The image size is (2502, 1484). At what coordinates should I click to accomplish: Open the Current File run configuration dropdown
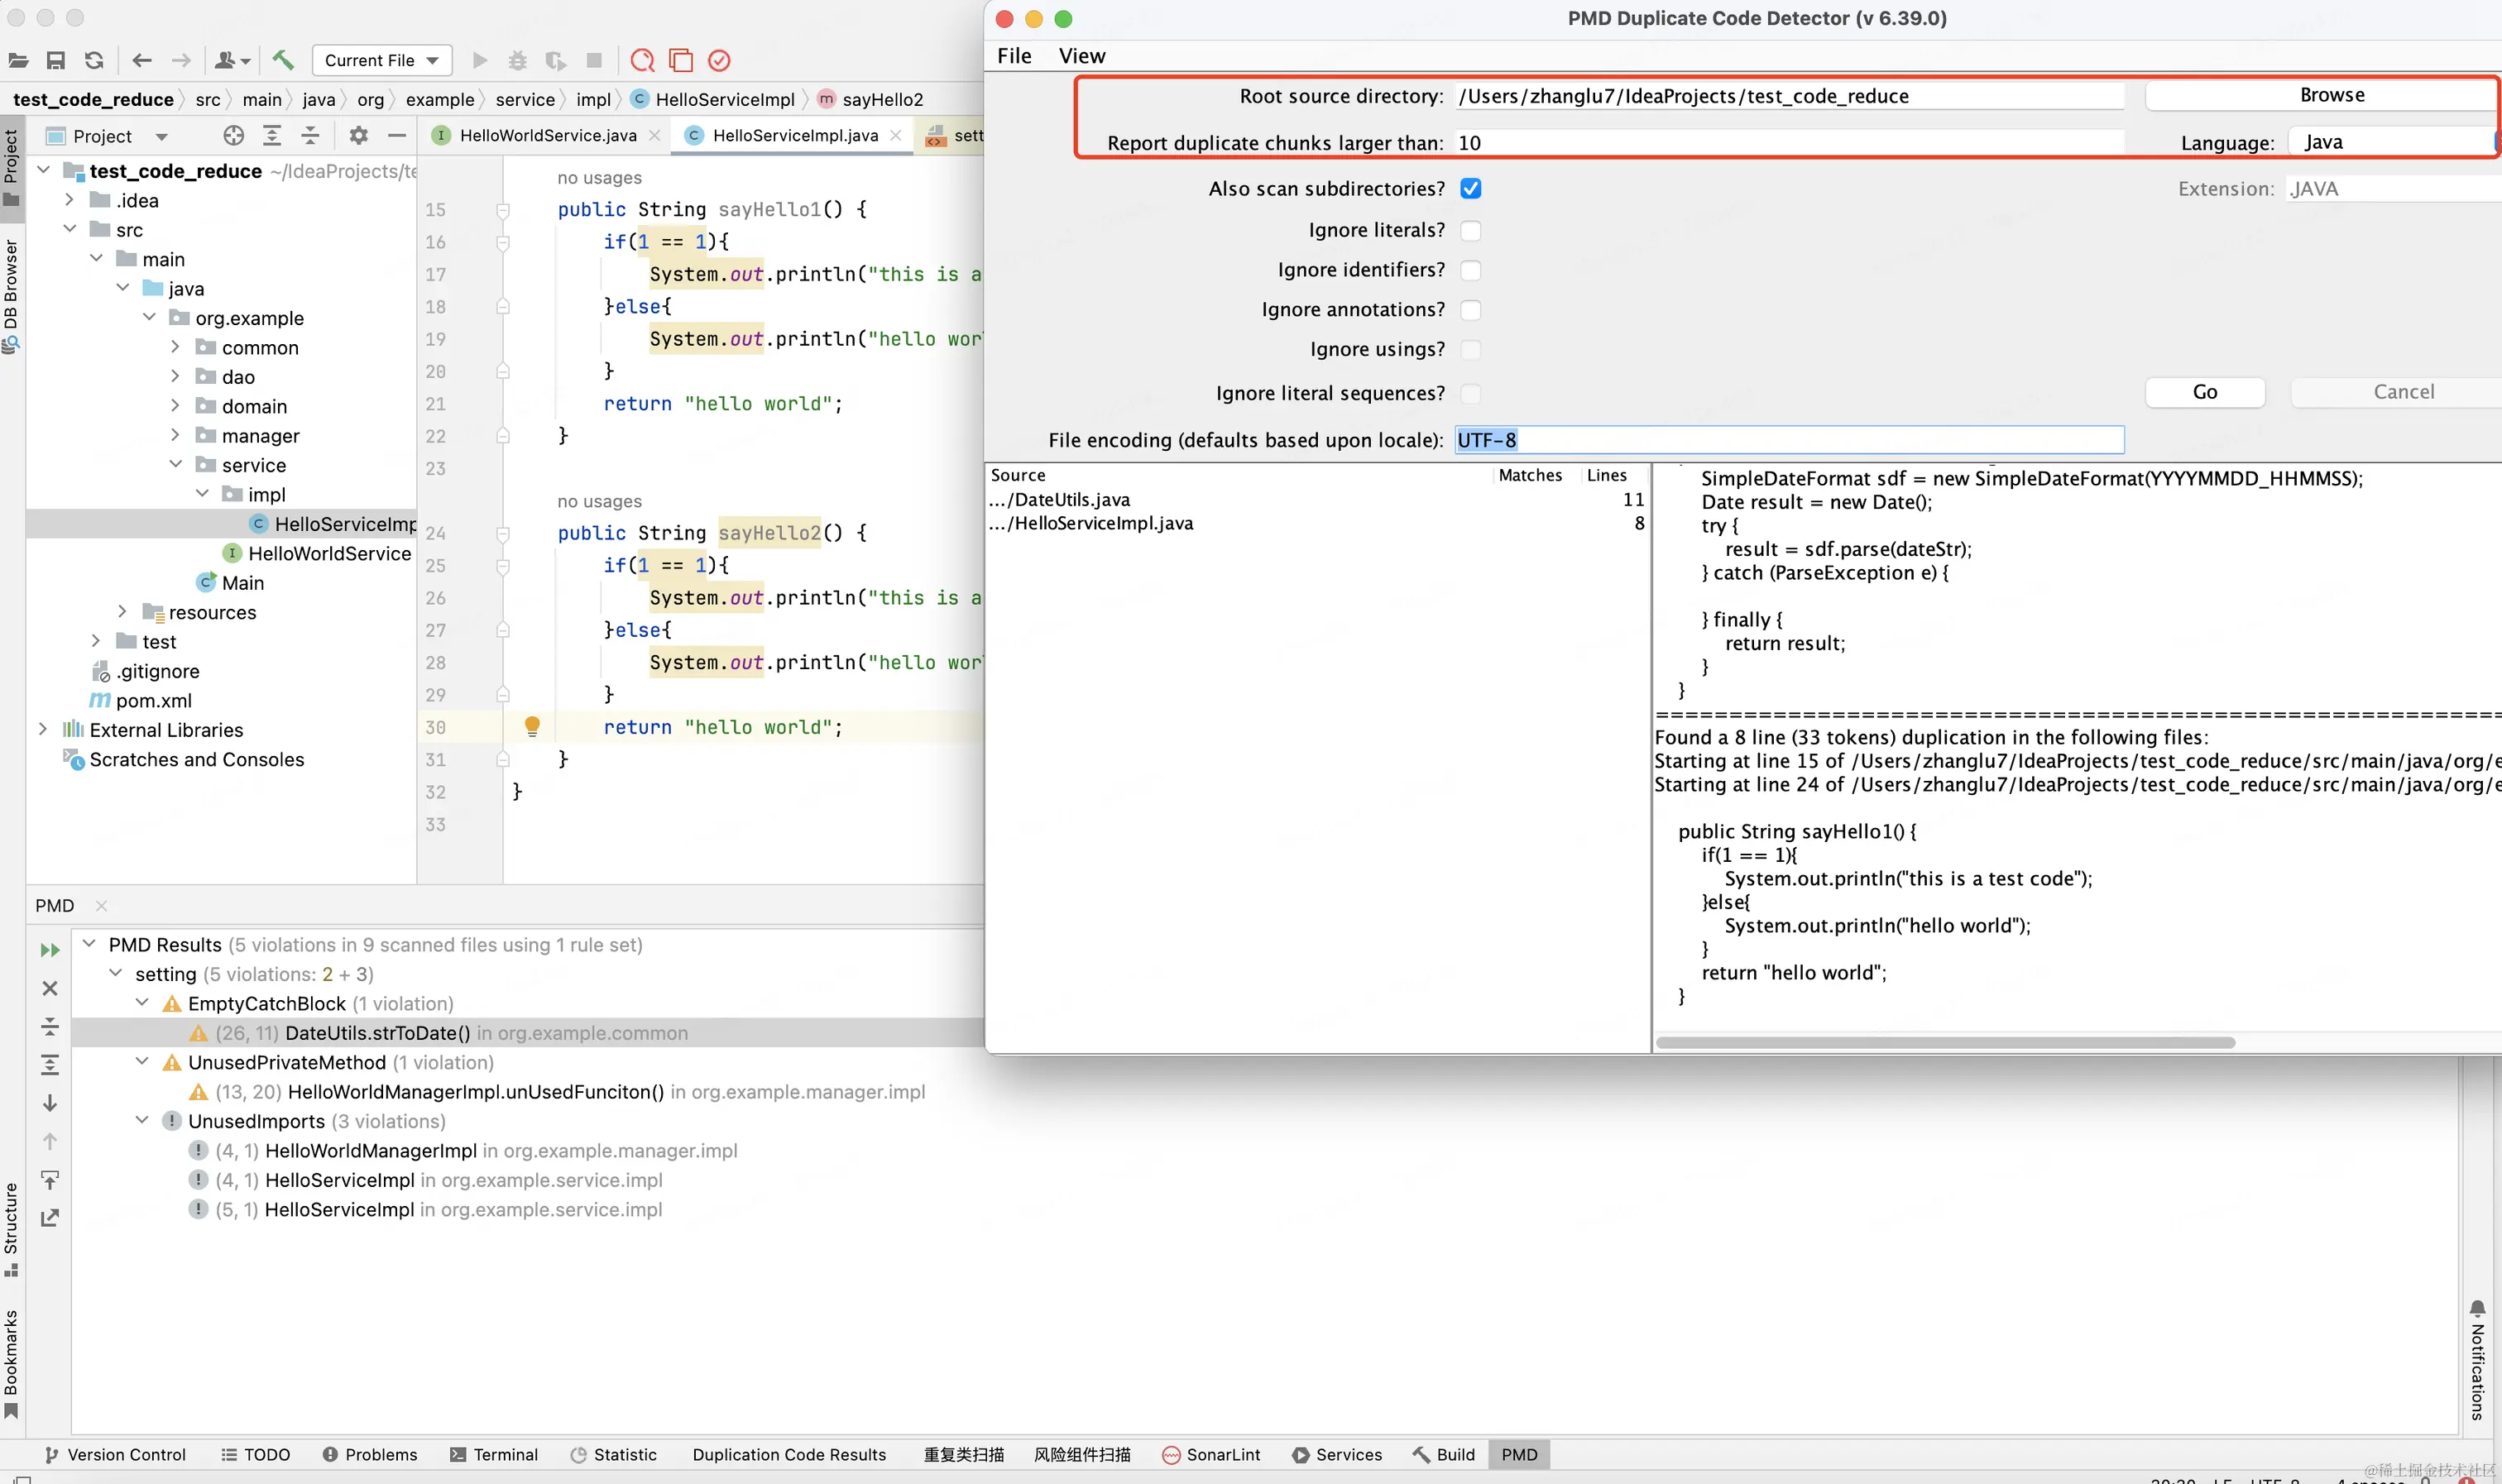(x=382, y=60)
